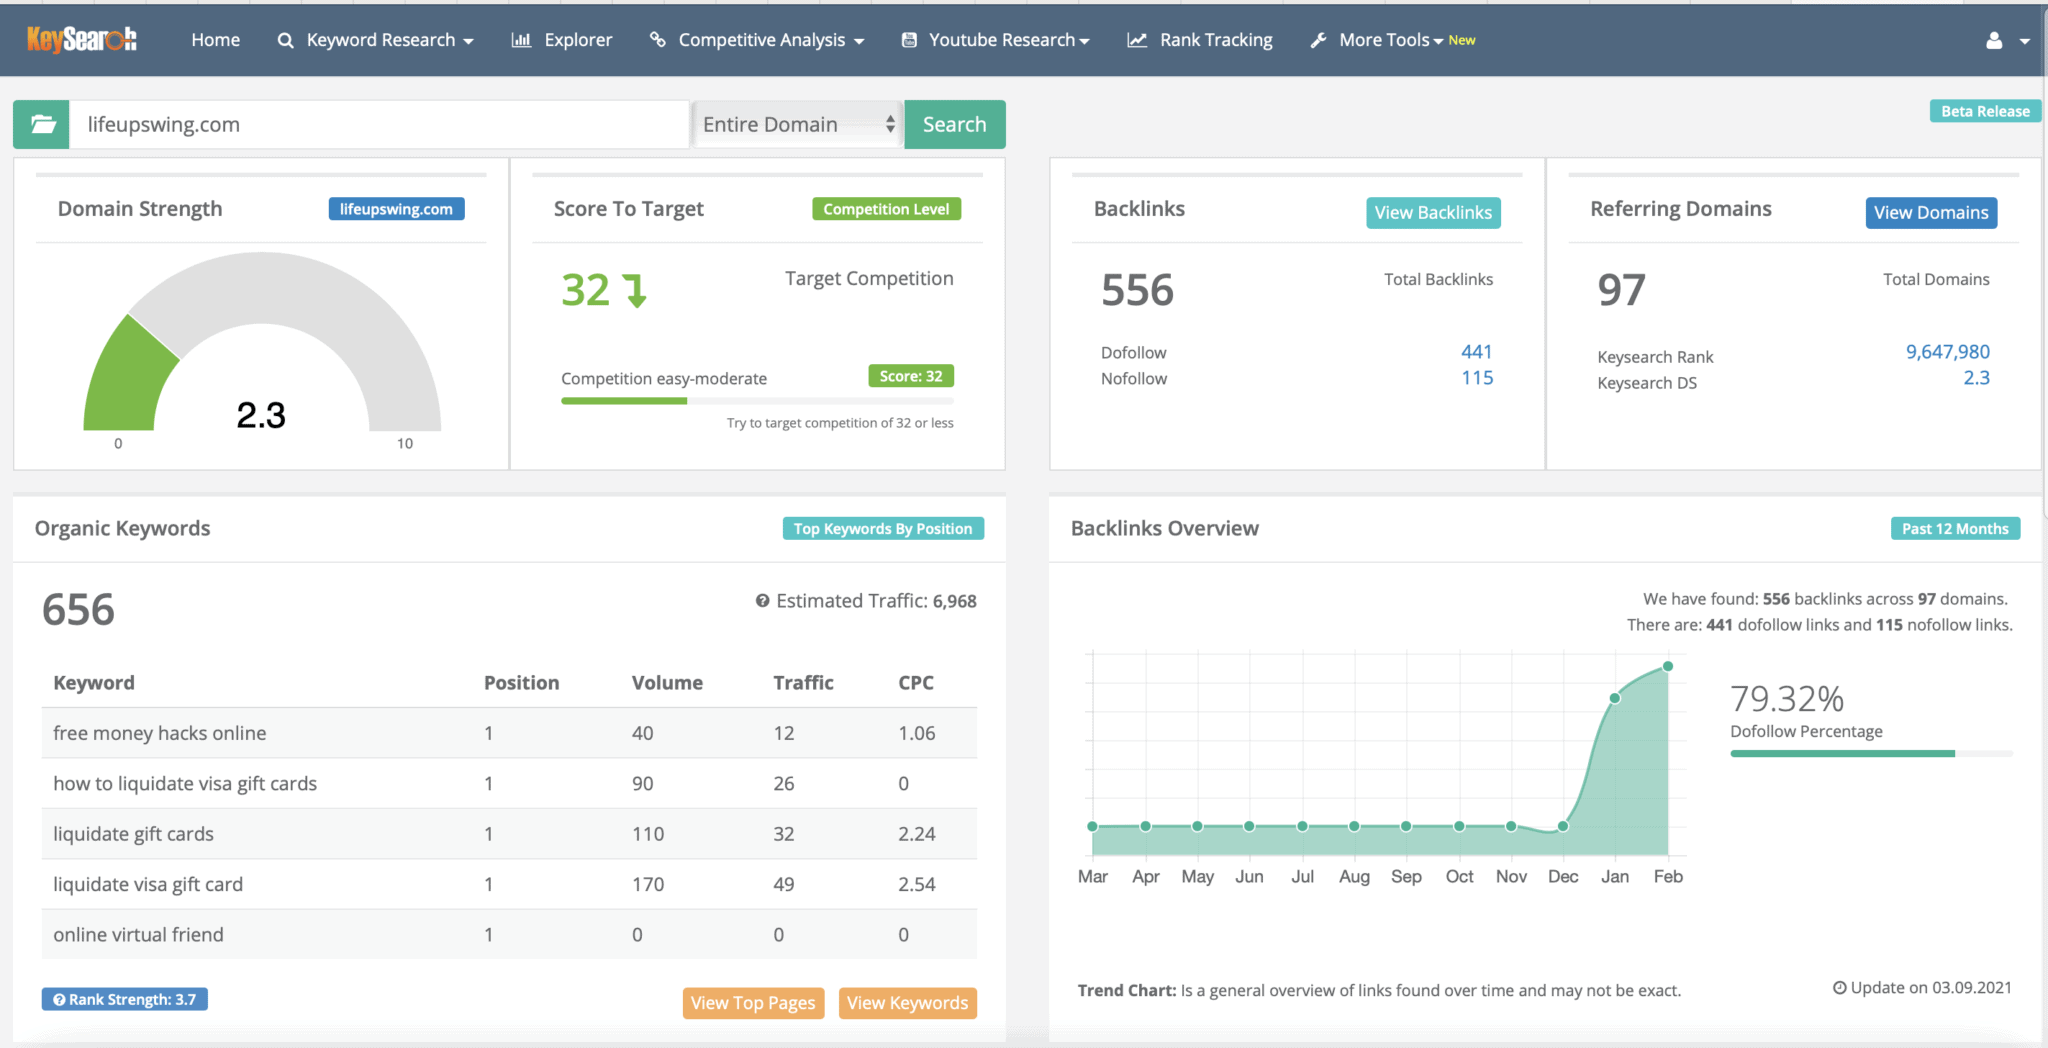
Task: Click the Rank Tracking line chart icon
Action: (1137, 40)
